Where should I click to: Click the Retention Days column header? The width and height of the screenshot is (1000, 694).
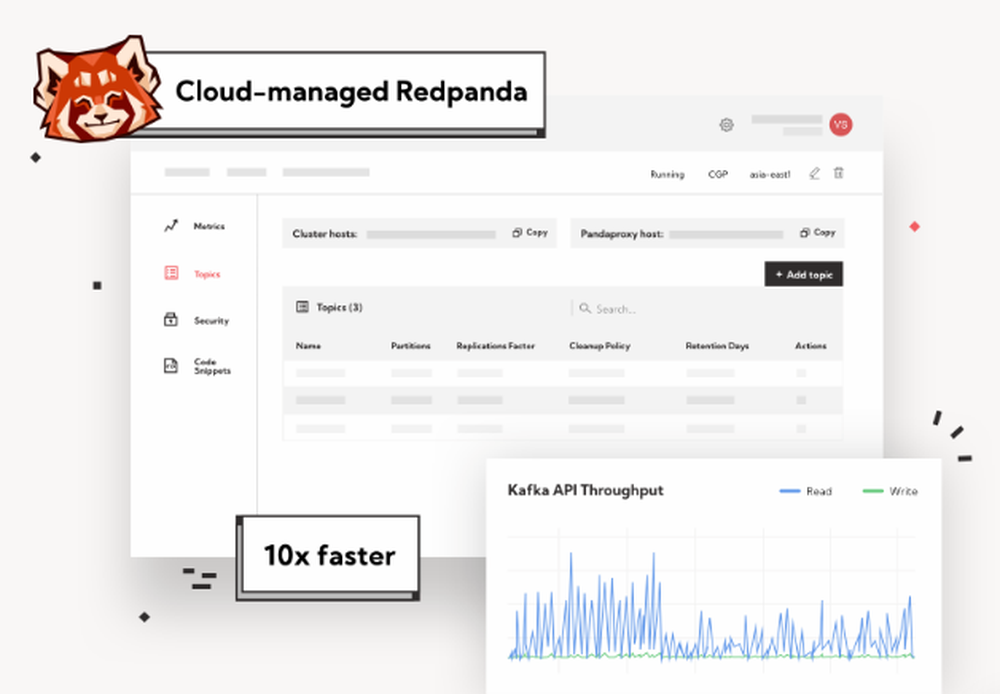[x=717, y=346]
